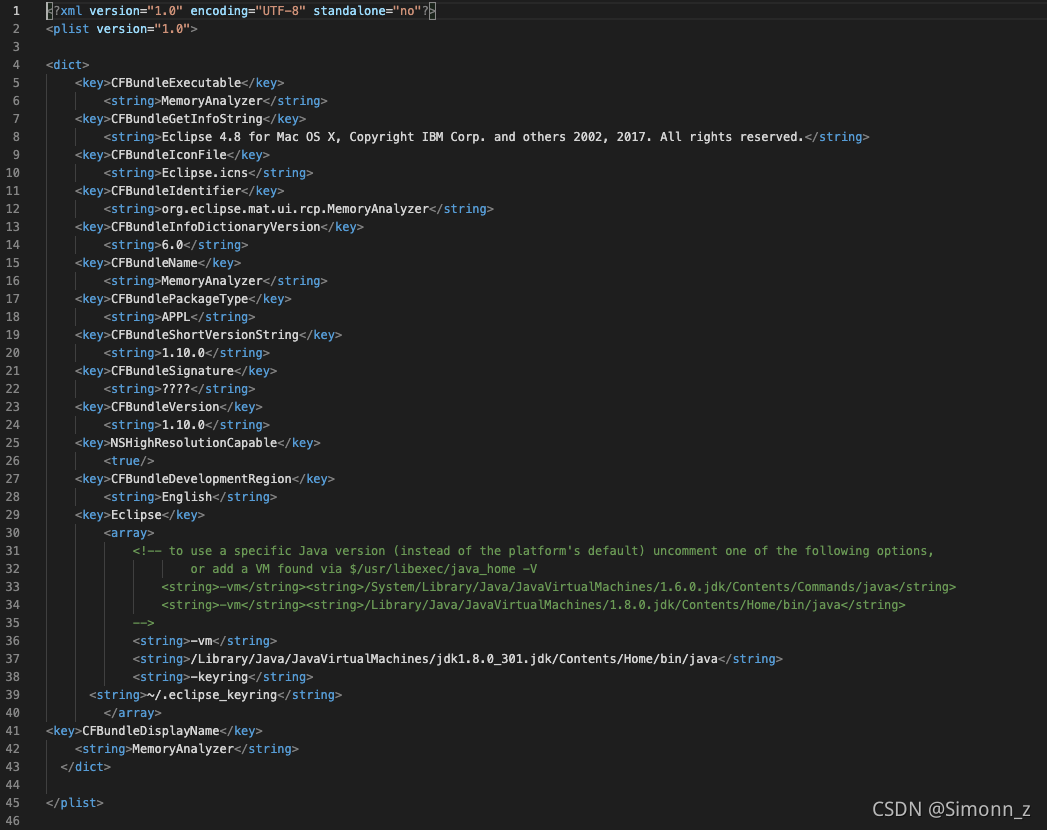
Task: Click the opening <array> tag
Action: coord(129,534)
